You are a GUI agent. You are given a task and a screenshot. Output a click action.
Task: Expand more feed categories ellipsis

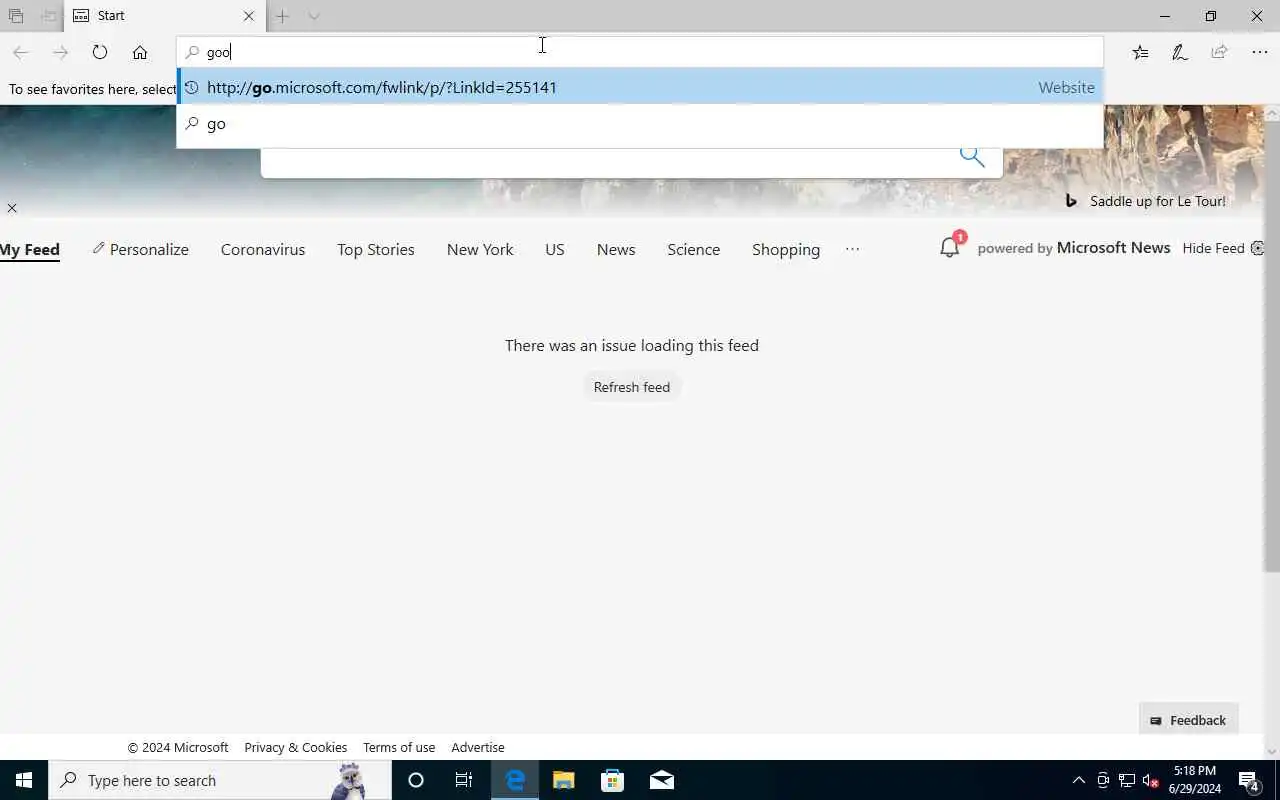point(852,249)
